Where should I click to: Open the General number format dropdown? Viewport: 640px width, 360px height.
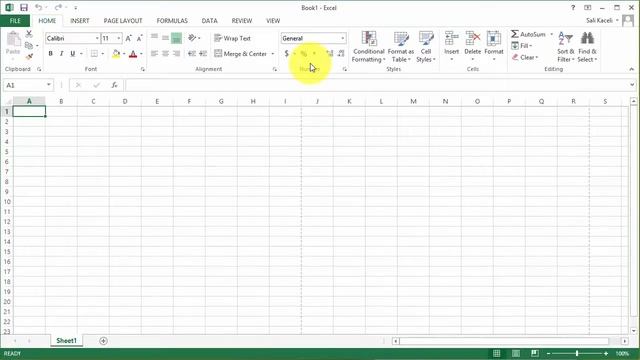(x=342, y=38)
